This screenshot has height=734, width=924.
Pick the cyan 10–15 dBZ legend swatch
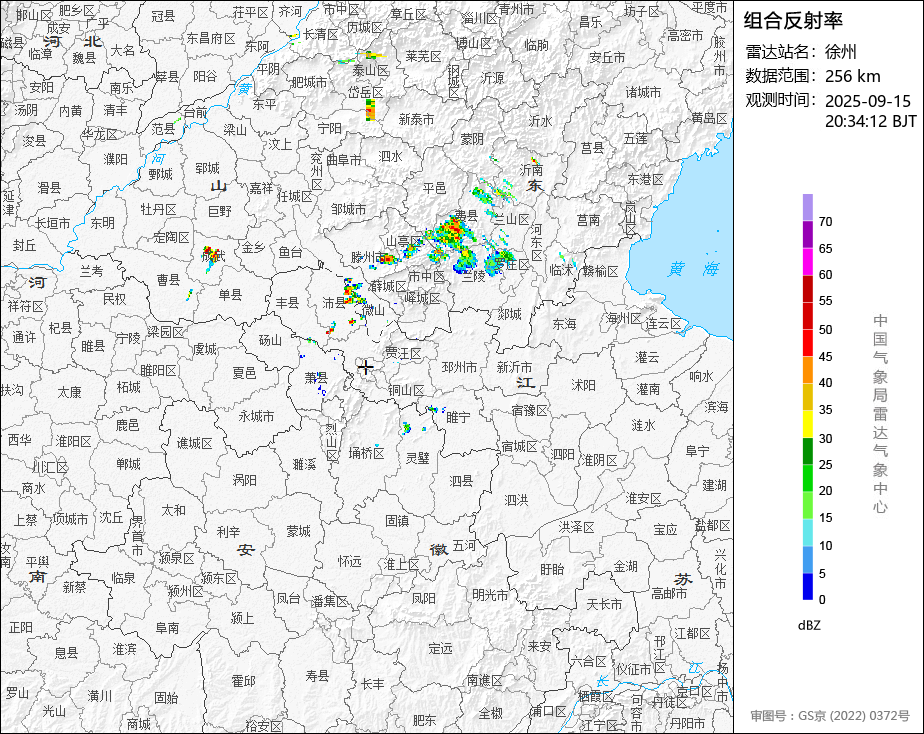807,533
